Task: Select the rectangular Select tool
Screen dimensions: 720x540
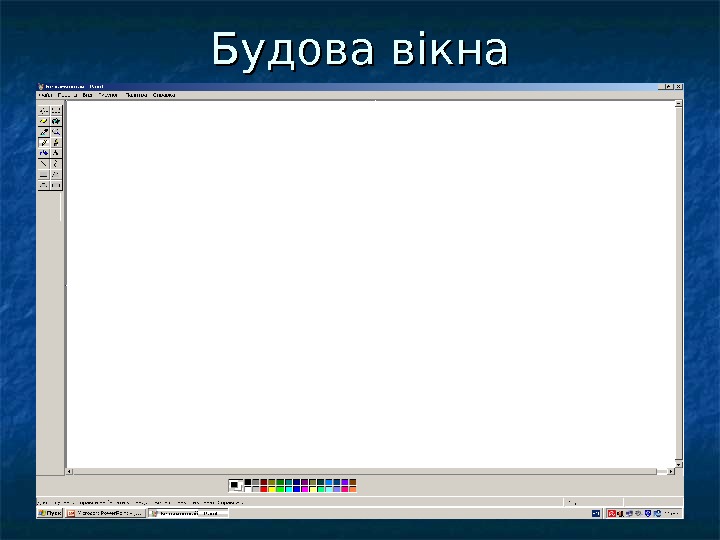Action: pyautogui.click(x=56, y=111)
